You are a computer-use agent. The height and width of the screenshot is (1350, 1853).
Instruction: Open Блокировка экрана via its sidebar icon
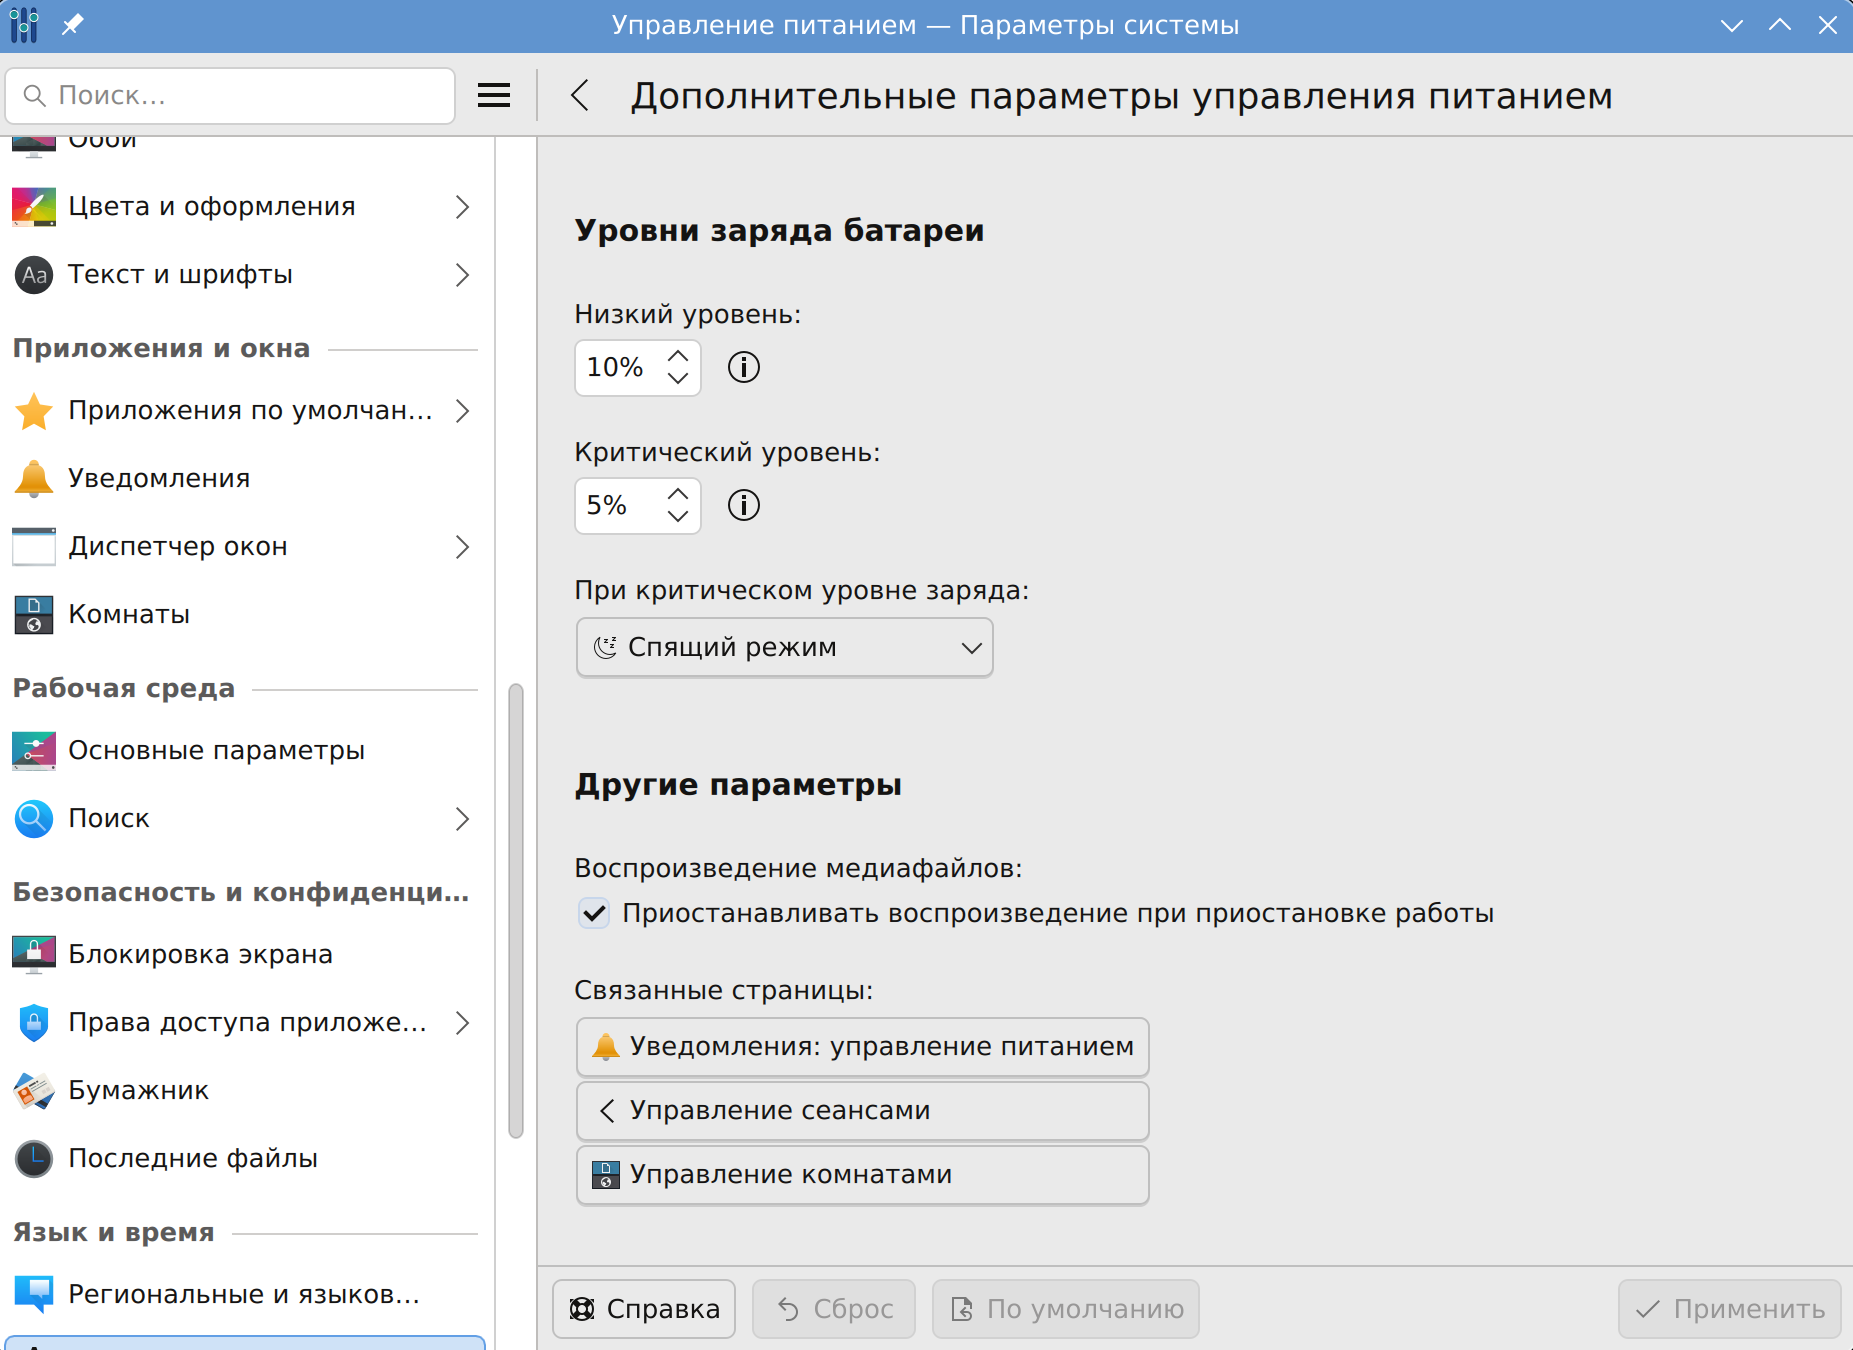[34, 955]
